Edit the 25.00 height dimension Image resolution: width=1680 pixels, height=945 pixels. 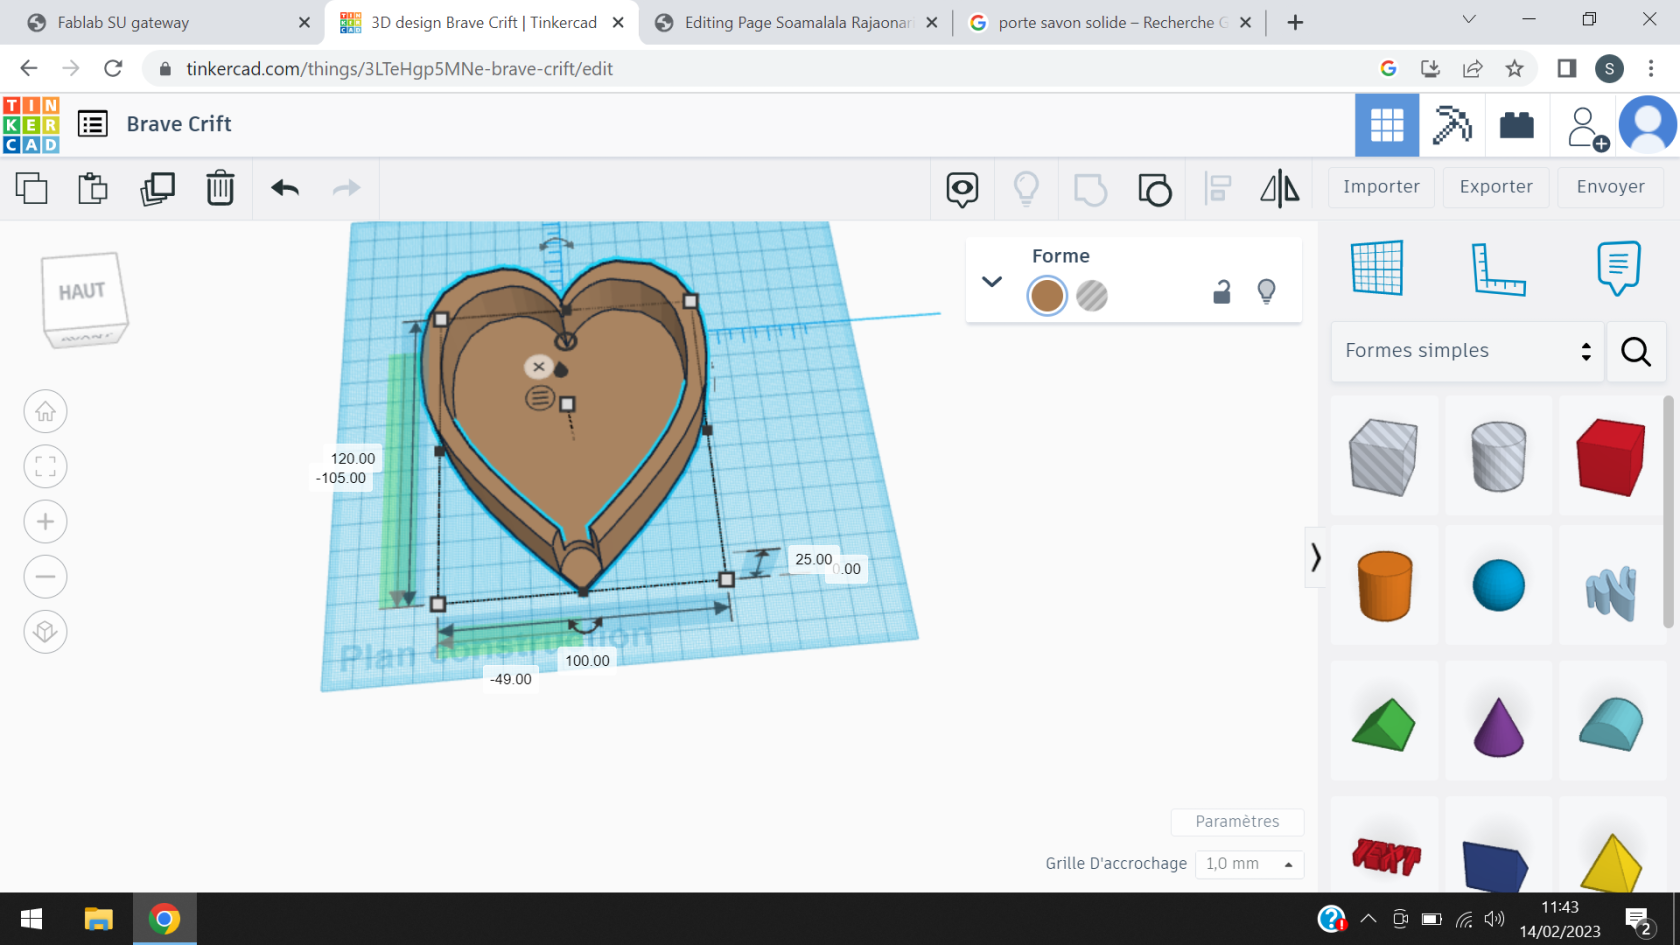point(813,560)
